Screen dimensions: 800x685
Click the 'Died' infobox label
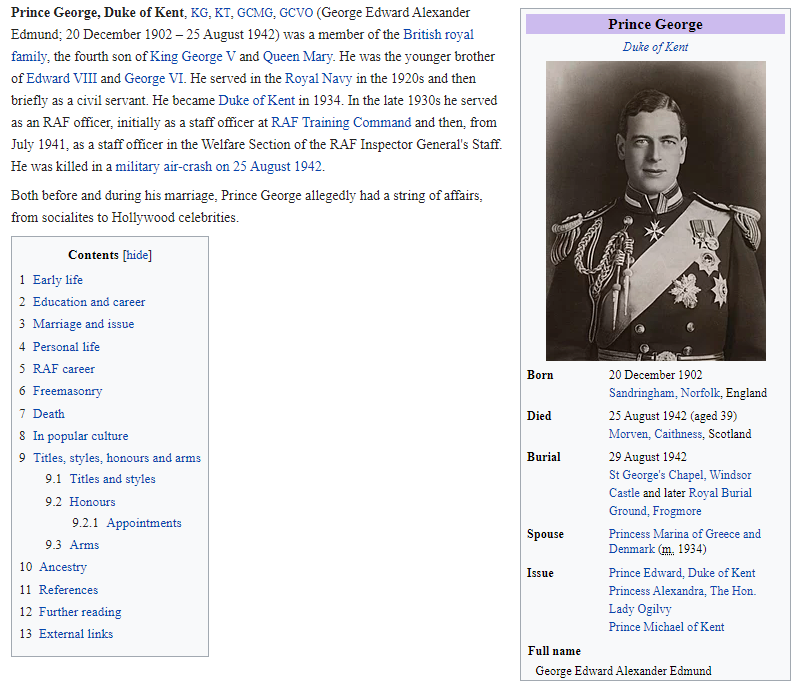pos(539,416)
